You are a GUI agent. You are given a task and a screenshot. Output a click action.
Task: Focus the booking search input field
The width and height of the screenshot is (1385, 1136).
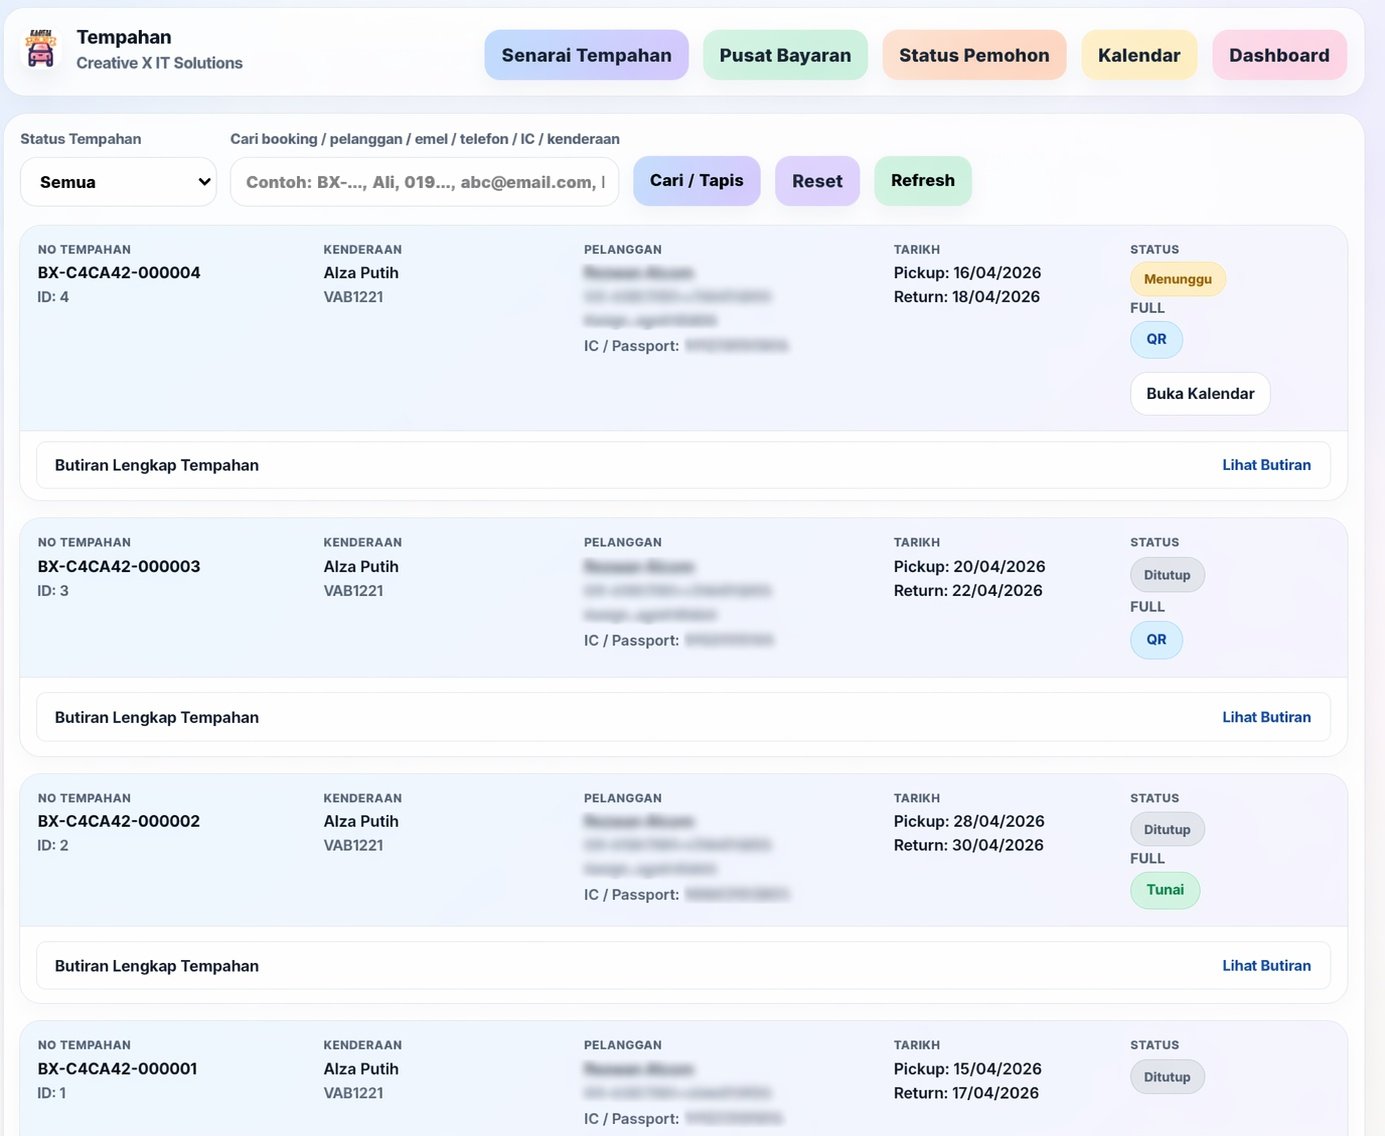424,182
